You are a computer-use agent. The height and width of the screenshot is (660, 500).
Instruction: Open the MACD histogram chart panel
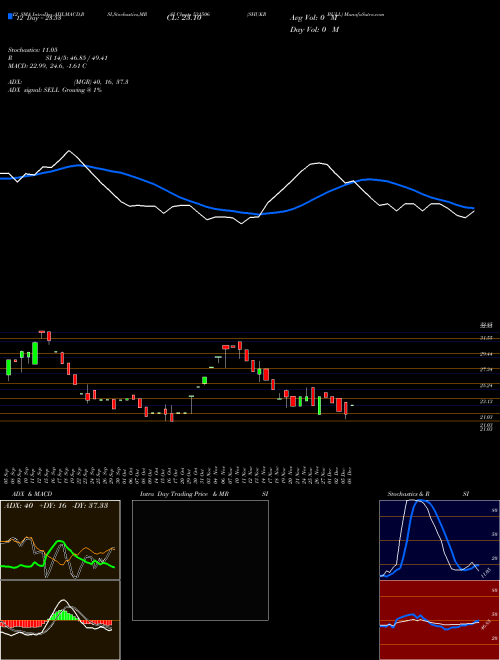coord(60,620)
